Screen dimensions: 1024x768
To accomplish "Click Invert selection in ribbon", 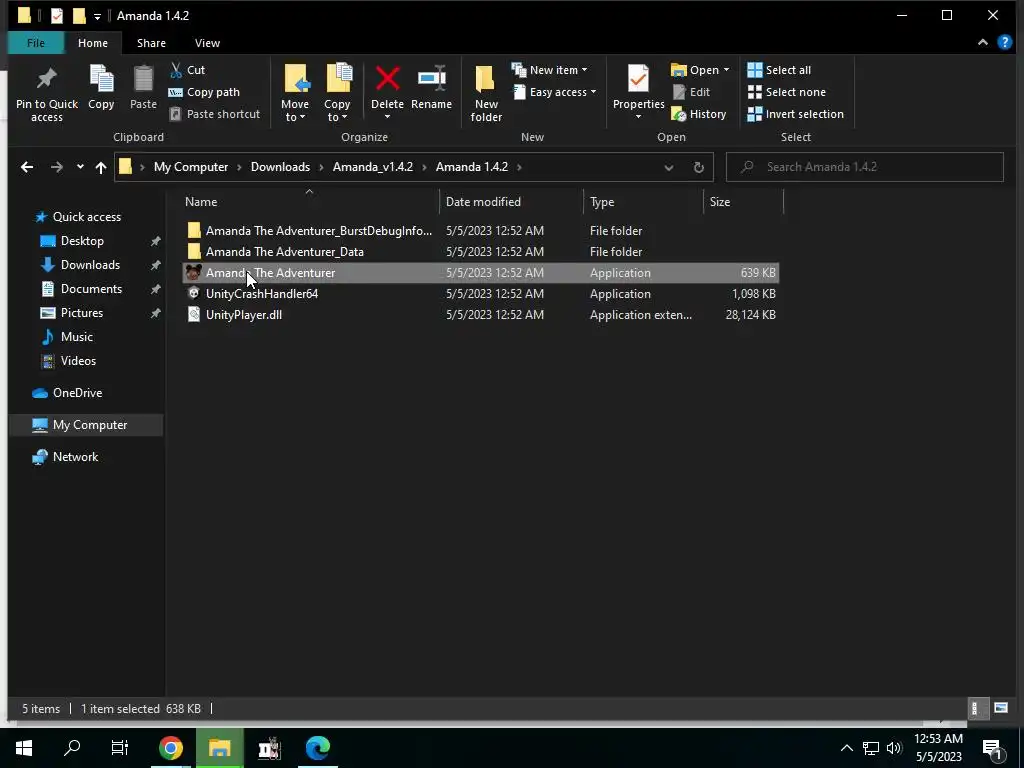I will pos(795,114).
